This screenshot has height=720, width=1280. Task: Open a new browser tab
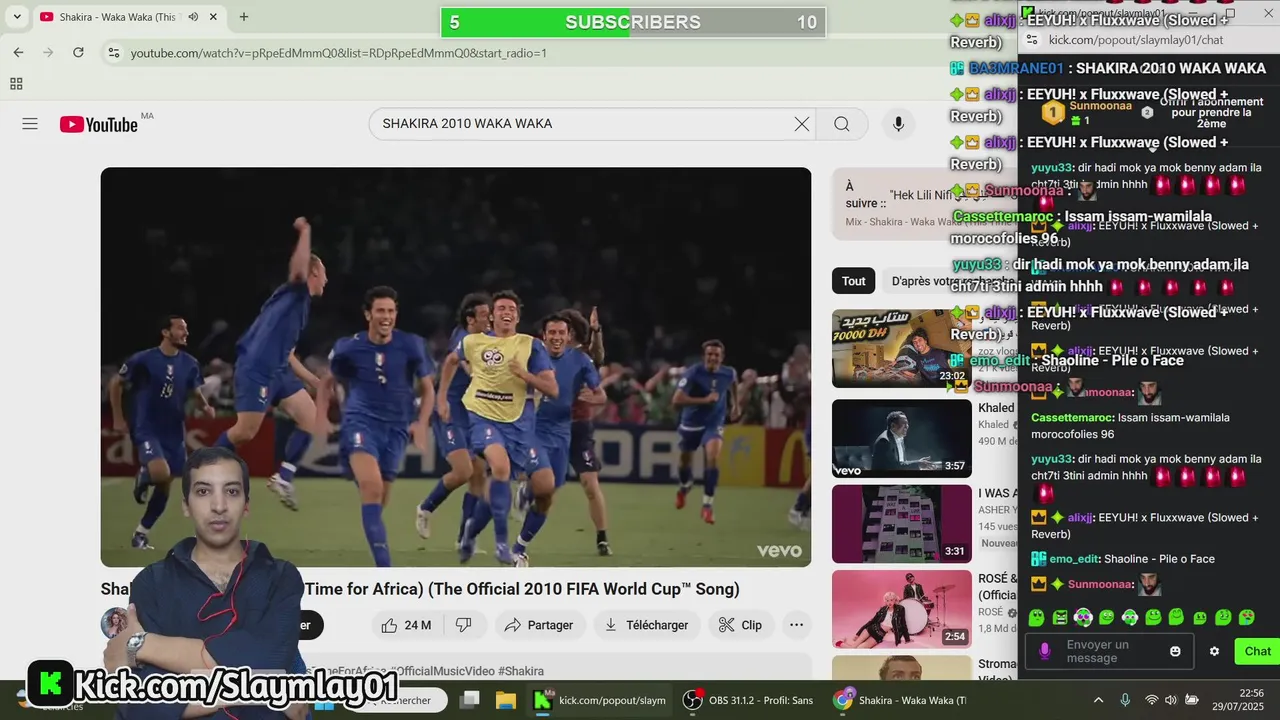click(243, 17)
